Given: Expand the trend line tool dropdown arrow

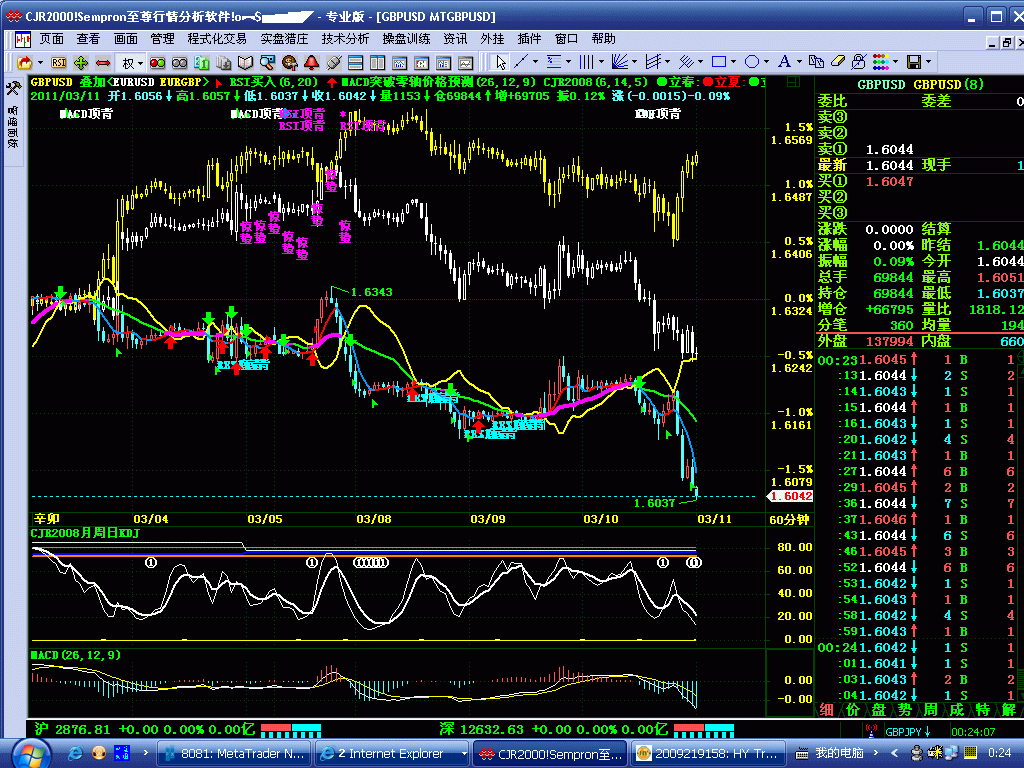Looking at the screenshot, I should pos(536,62).
